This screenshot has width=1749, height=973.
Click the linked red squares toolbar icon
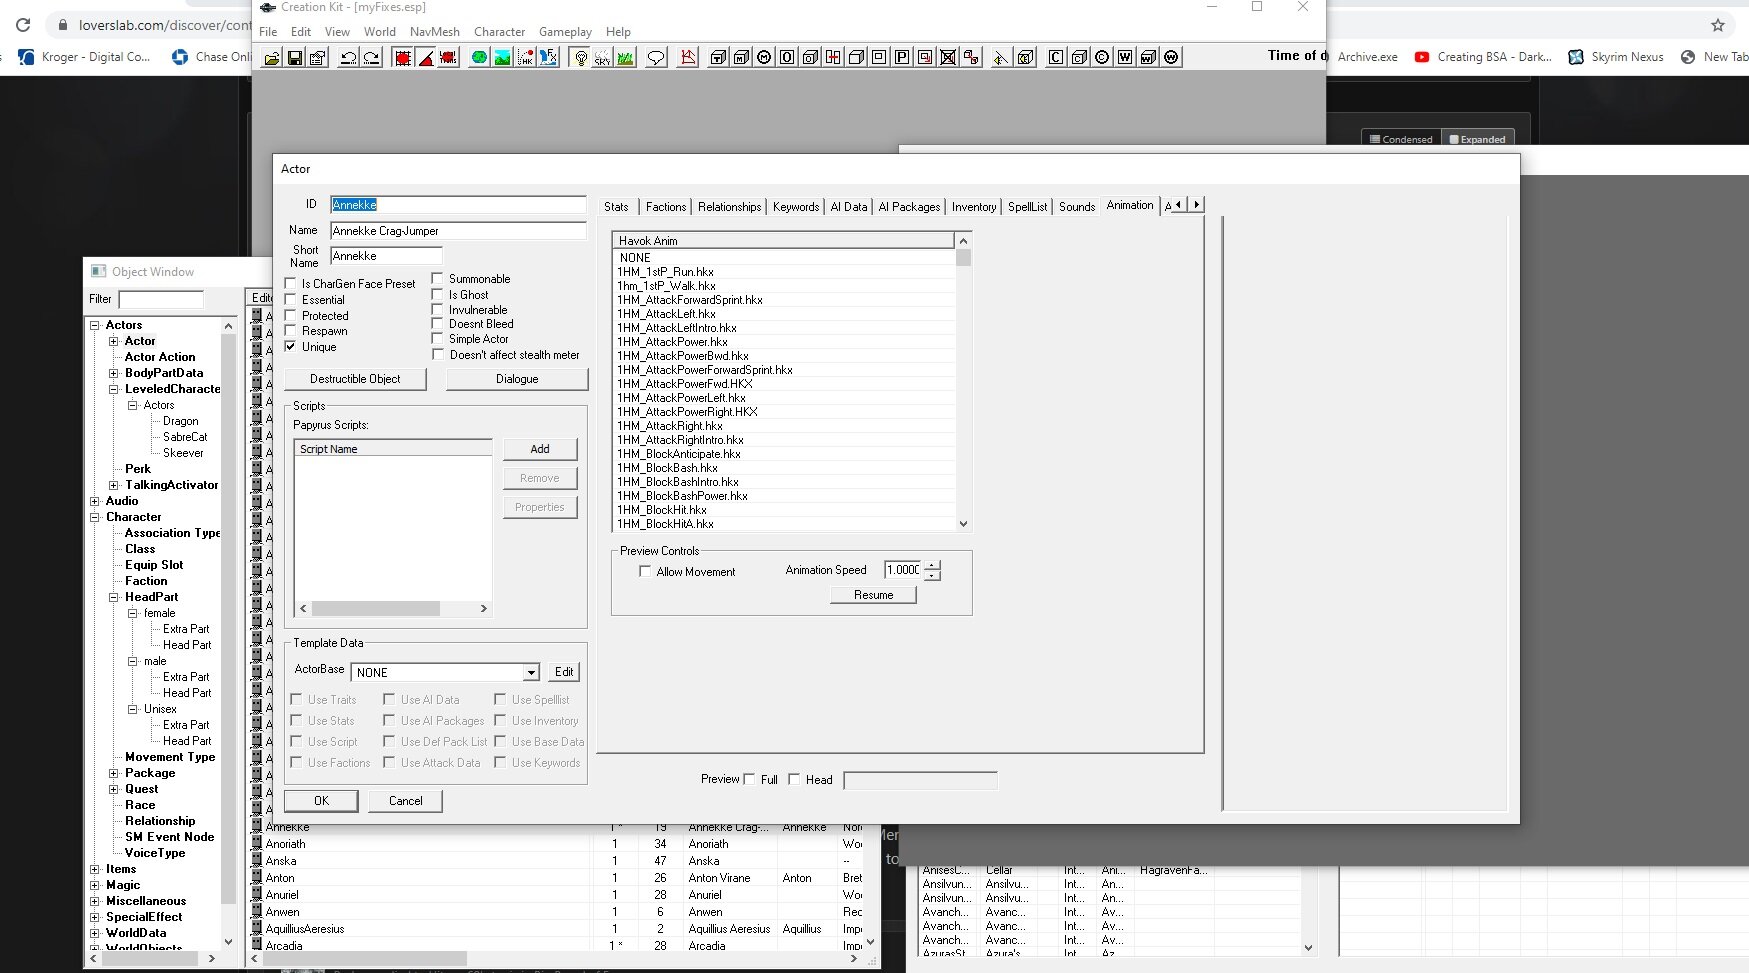coord(971,58)
